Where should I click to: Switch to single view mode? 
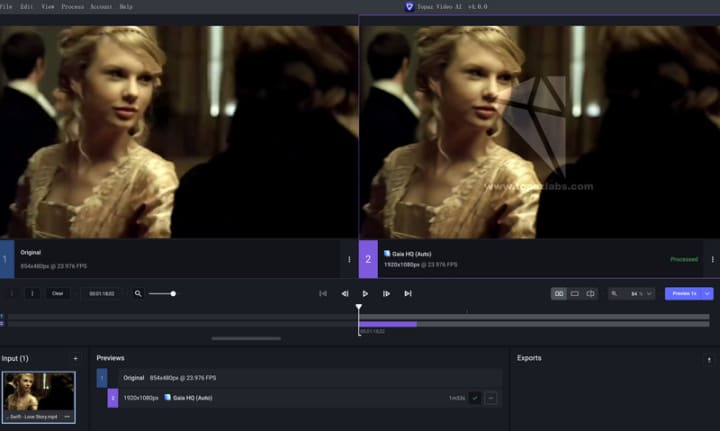pos(574,293)
